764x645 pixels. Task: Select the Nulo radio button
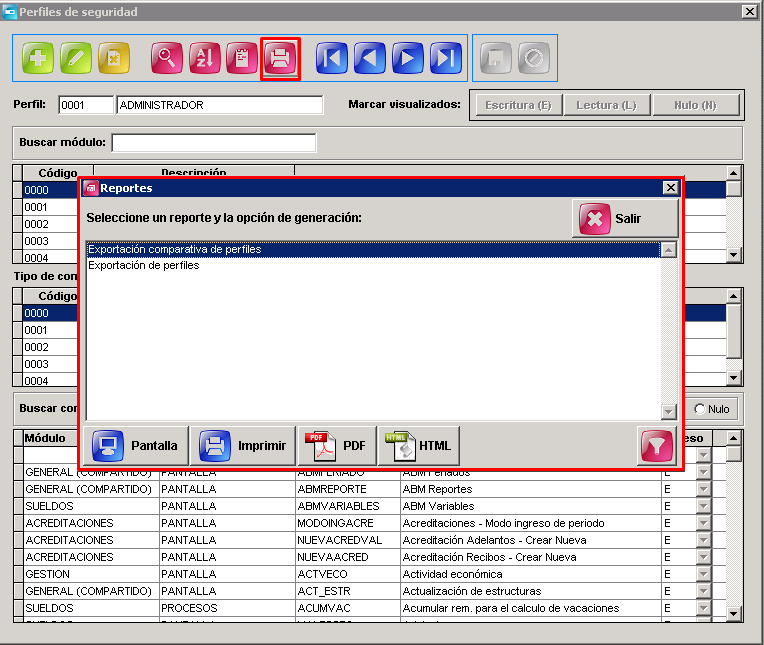[700, 409]
